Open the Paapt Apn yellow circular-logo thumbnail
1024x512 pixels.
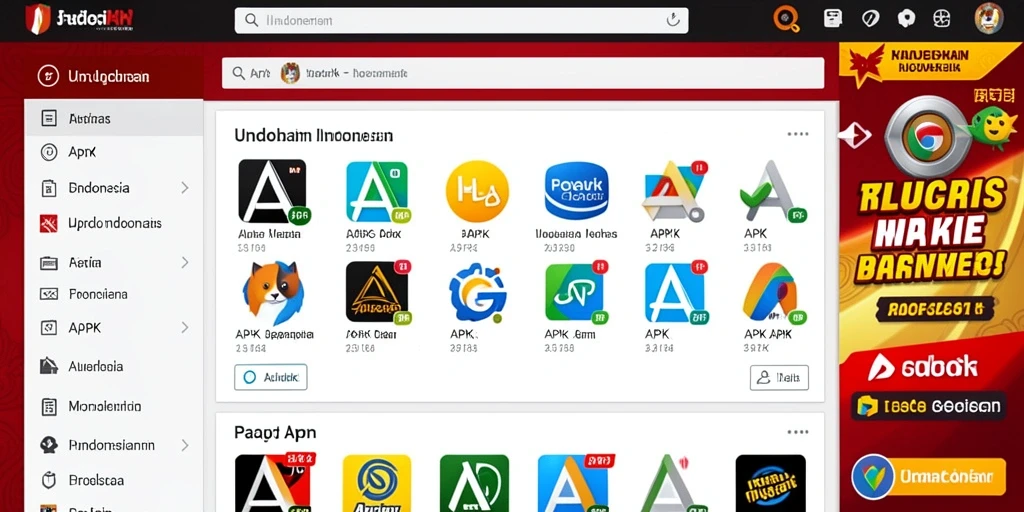[377, 483]
